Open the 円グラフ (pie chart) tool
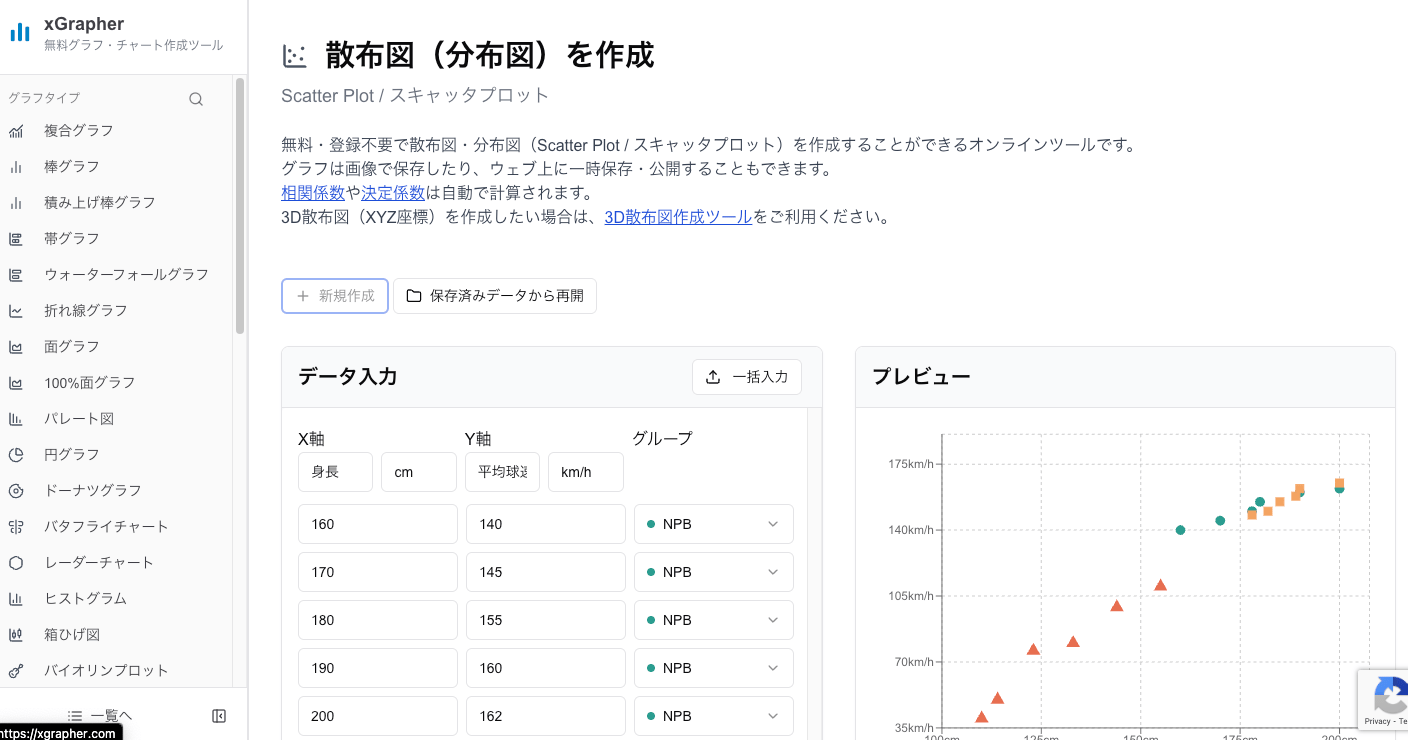The width and height of the screenshot is (1408, 740). (73, 454)
